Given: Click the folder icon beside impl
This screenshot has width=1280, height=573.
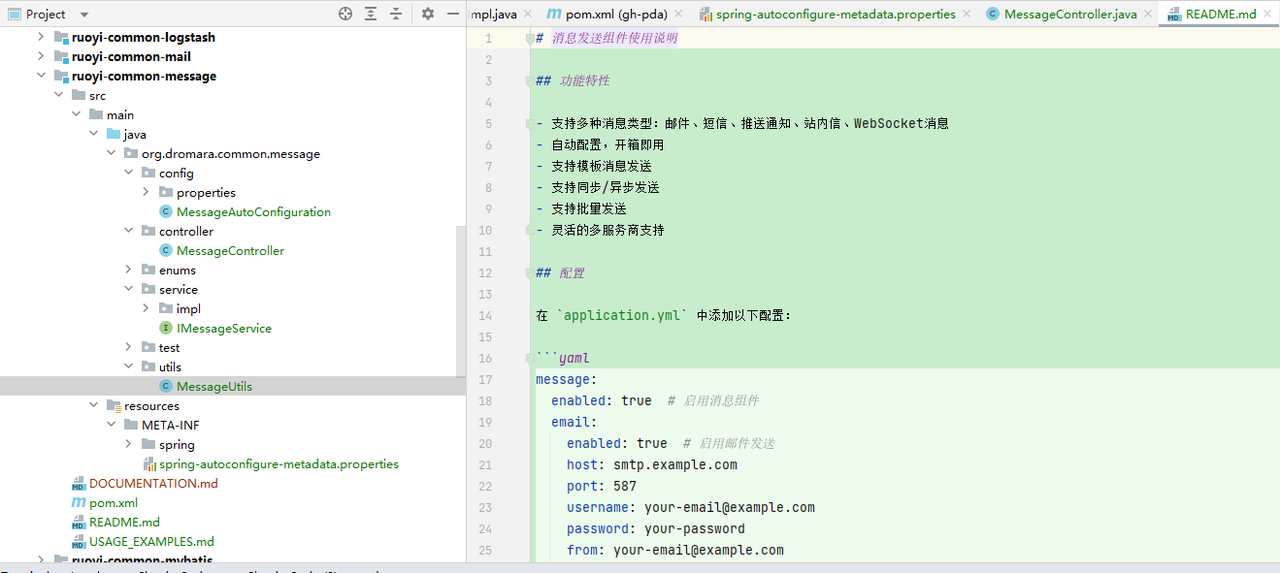Looking at the screenshot, I should click(x=166, y=309).
